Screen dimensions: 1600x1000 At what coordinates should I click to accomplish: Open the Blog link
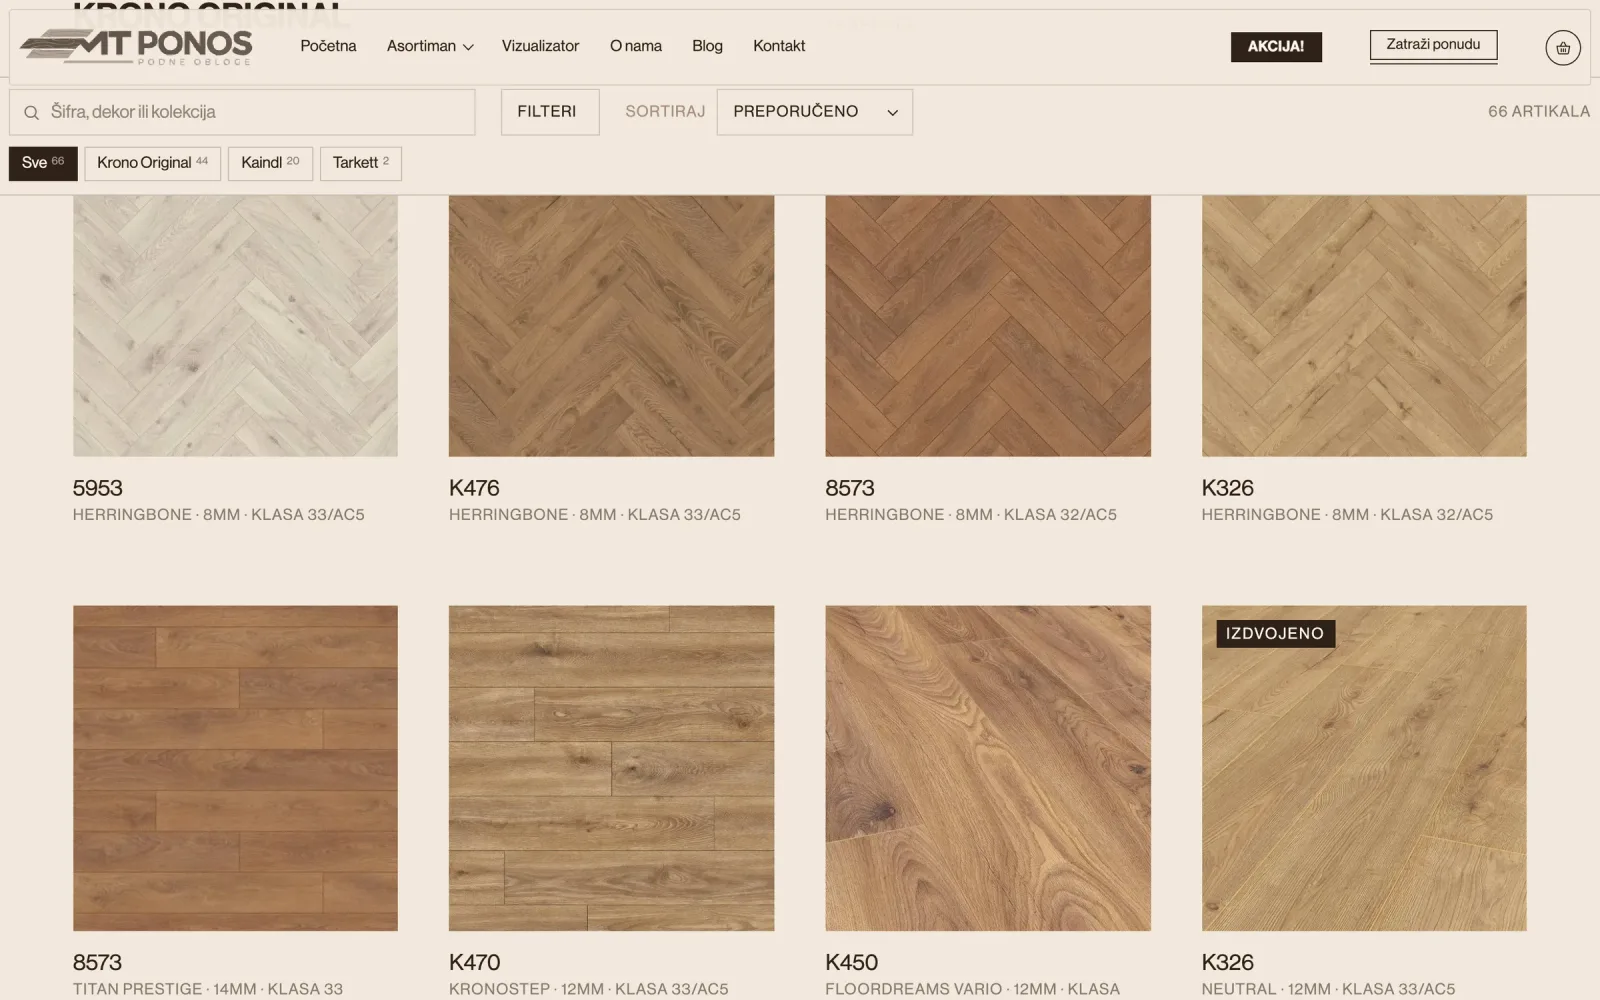[x=707, y=46]
